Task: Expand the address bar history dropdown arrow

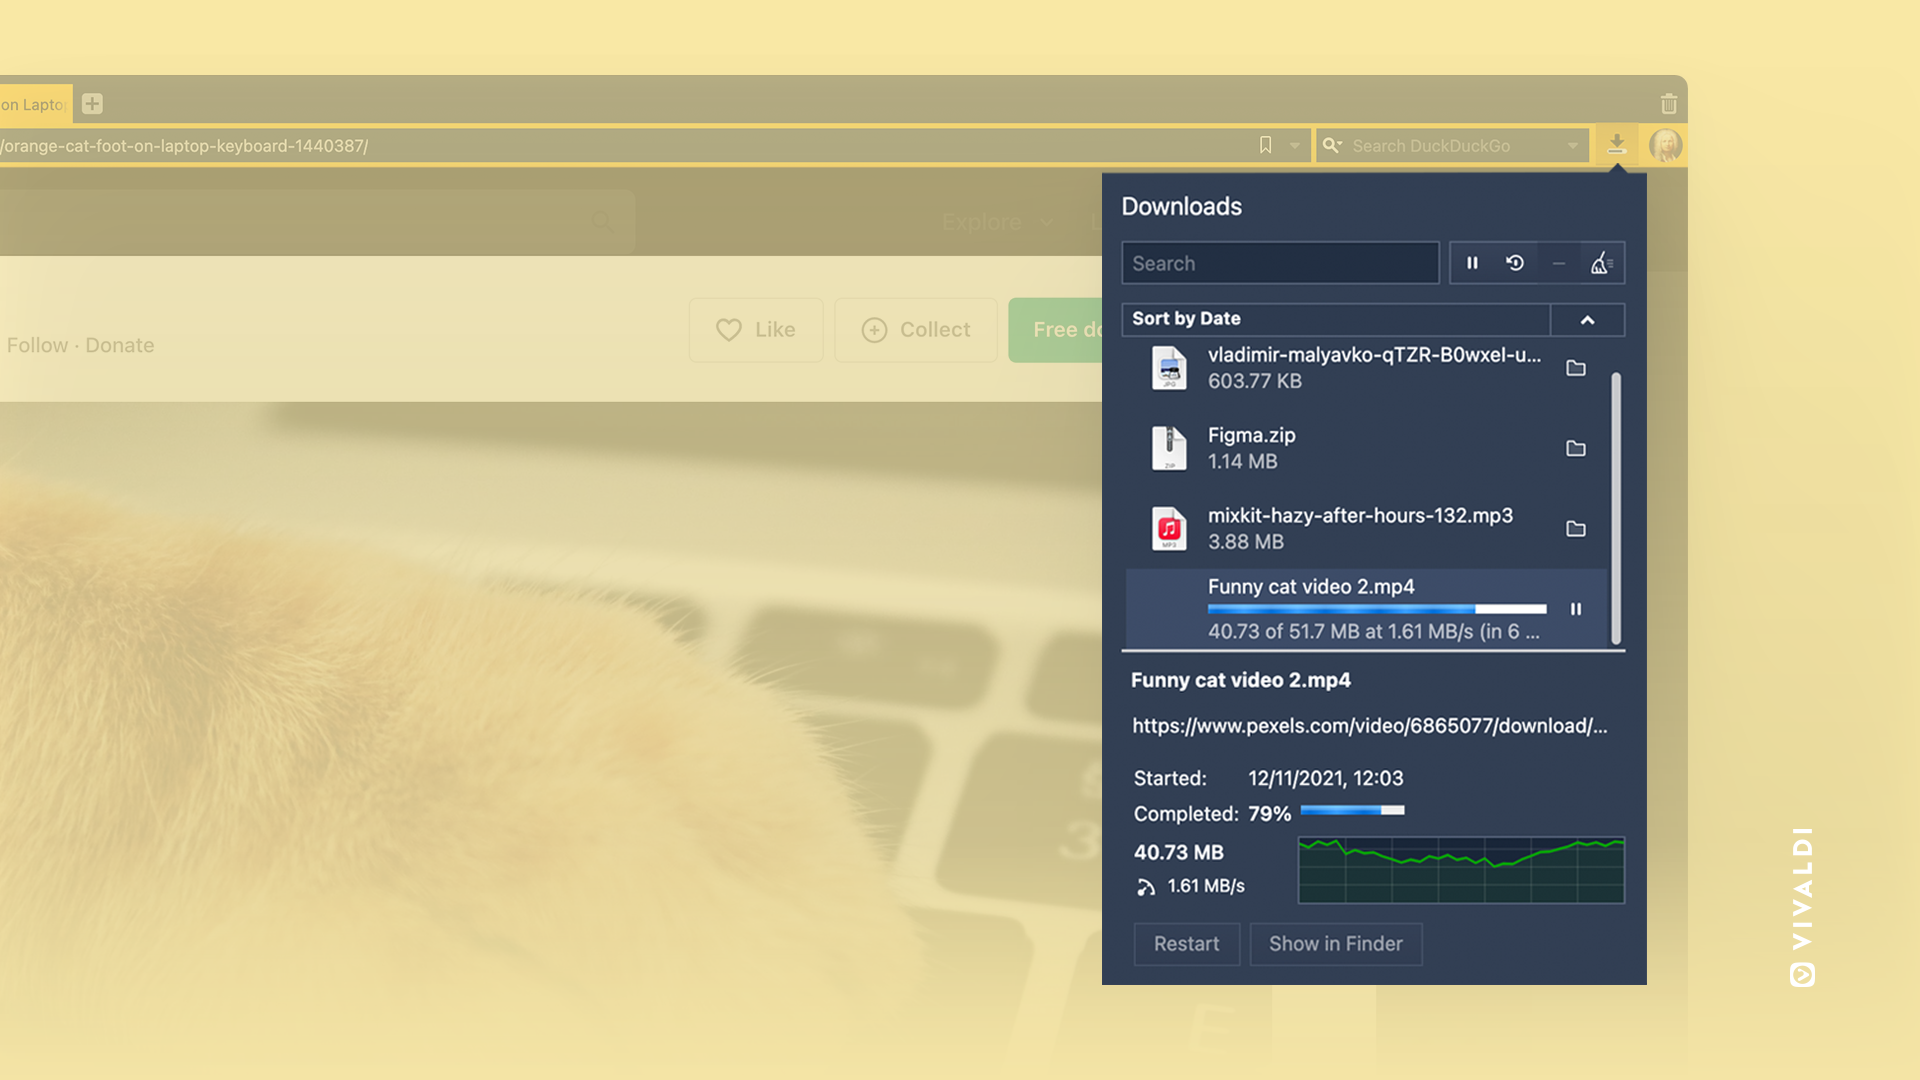Action: 1295,146
